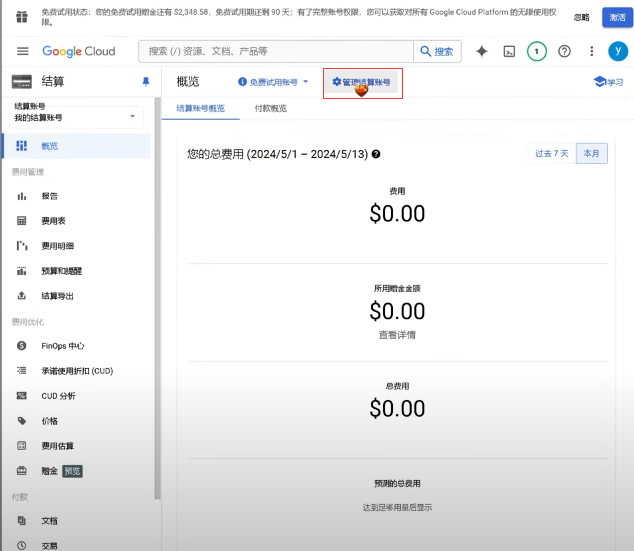Click the 搜索 search button

(437, 51)
